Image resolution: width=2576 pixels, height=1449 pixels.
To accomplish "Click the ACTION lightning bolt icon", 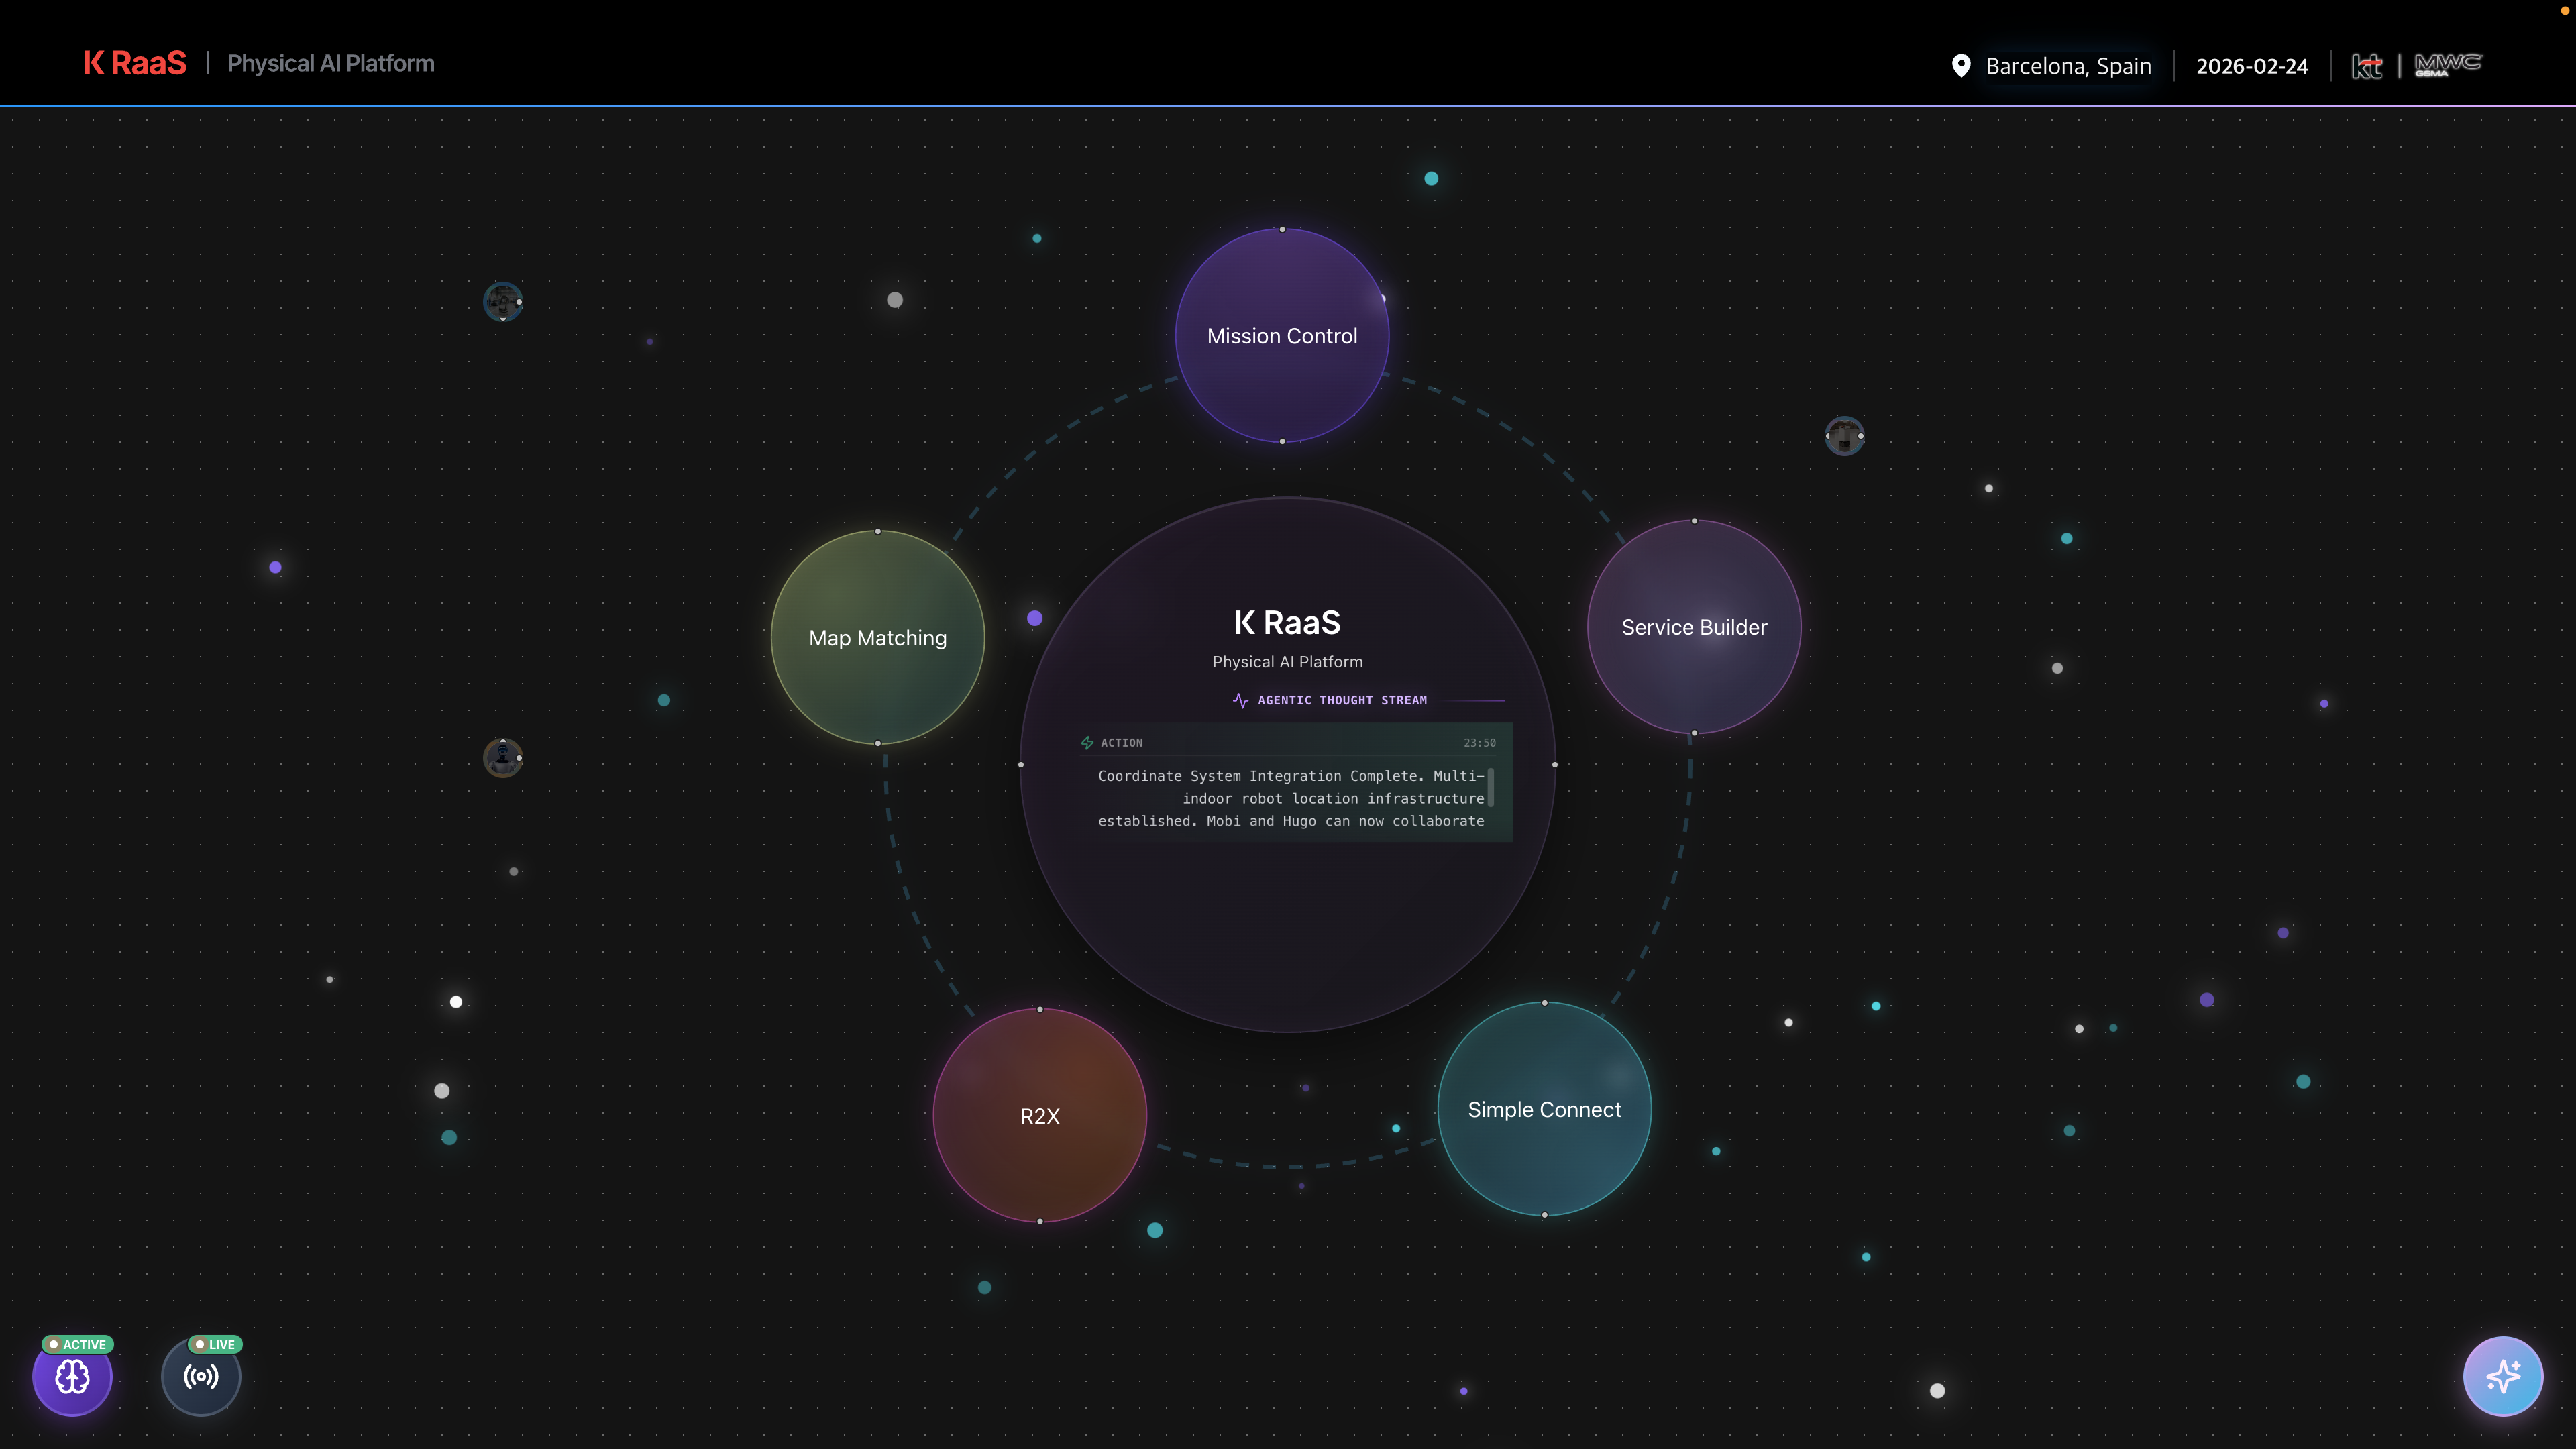I will [x=1087, y=742].
